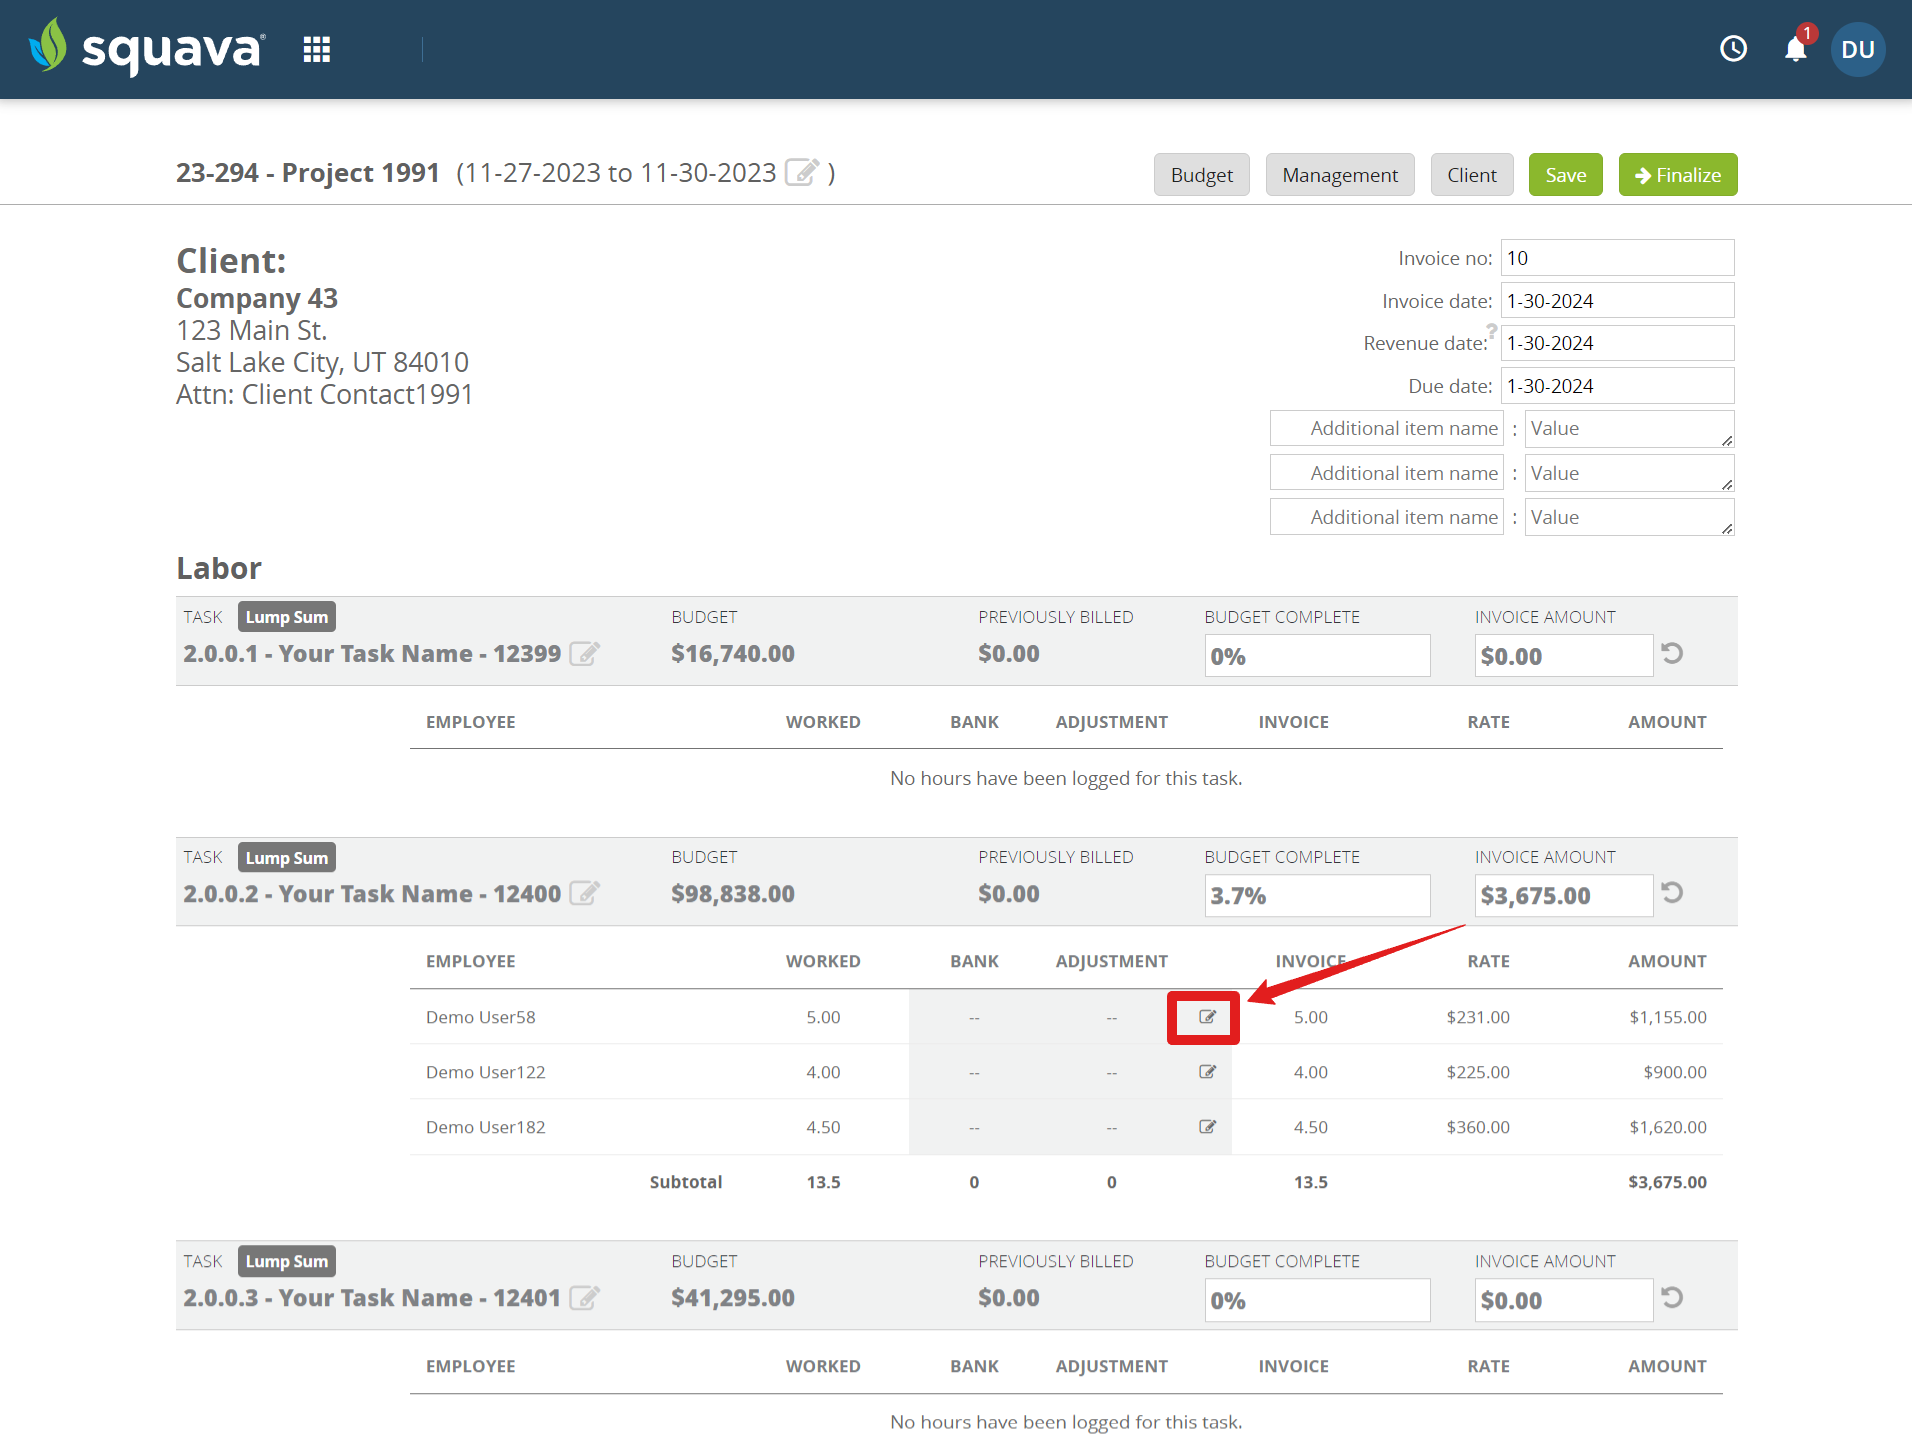This screenshot has height=1454, width=1912.
Task: Click the second Additional item name field
Action: tap(1387, 473)
